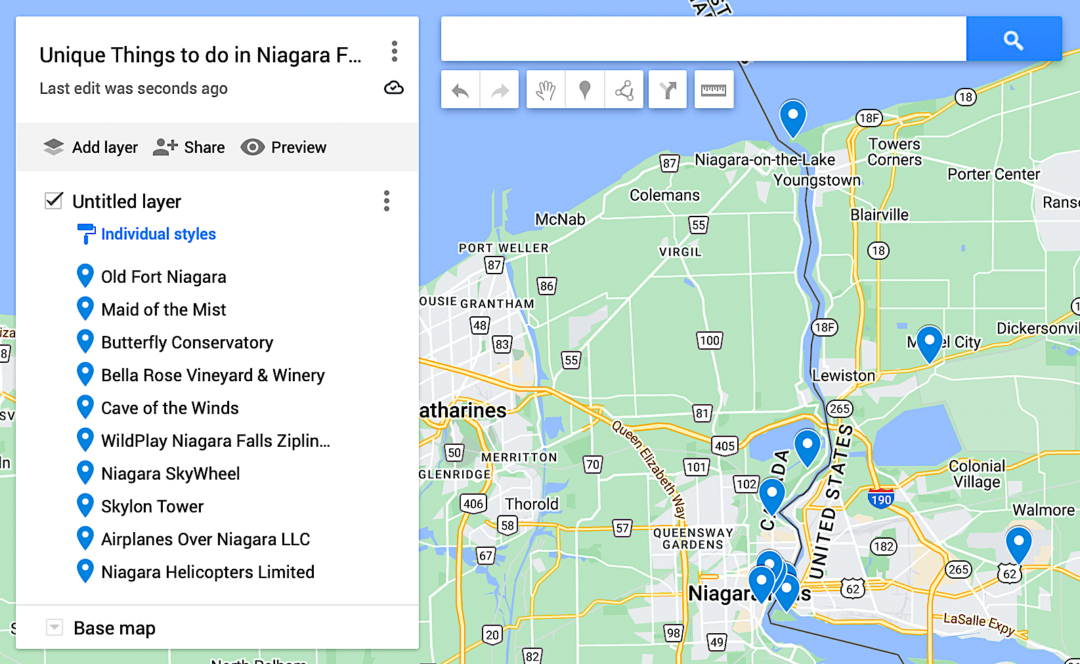Viewport: 1080px width, 664px height.
Task: Select the measure distances ruler tool
Action: 714,90
